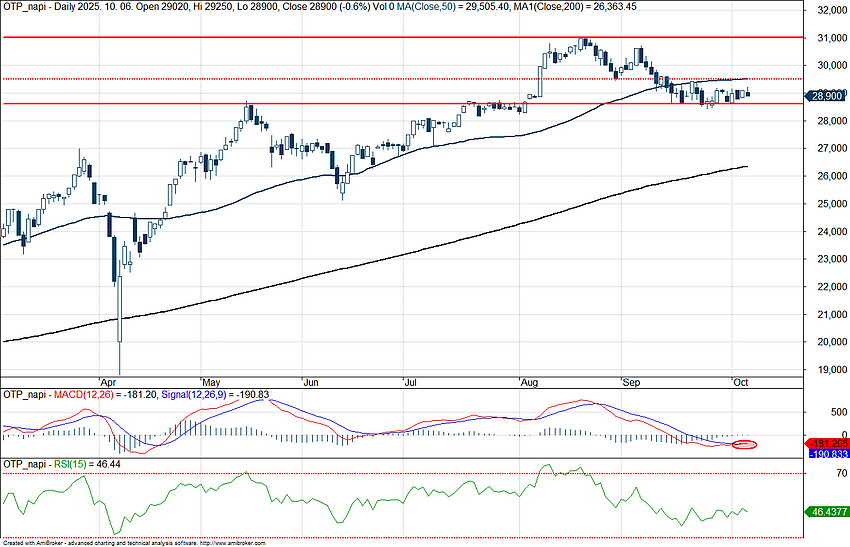The width and height of the screenshot is (850, 547).
Task: Click the Aug label on time axis
Action: point(527,382)
